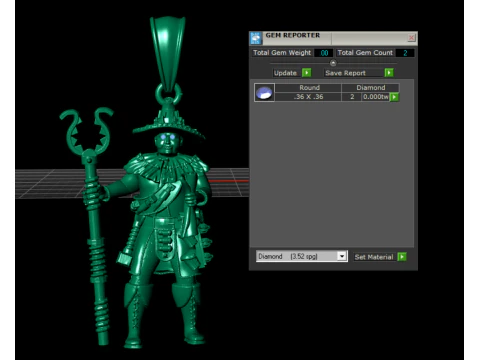The height and width of the screenshot is (360, 480).
Task: Click the GEM REPORTER title text
Action: click(x=293, y=35)
